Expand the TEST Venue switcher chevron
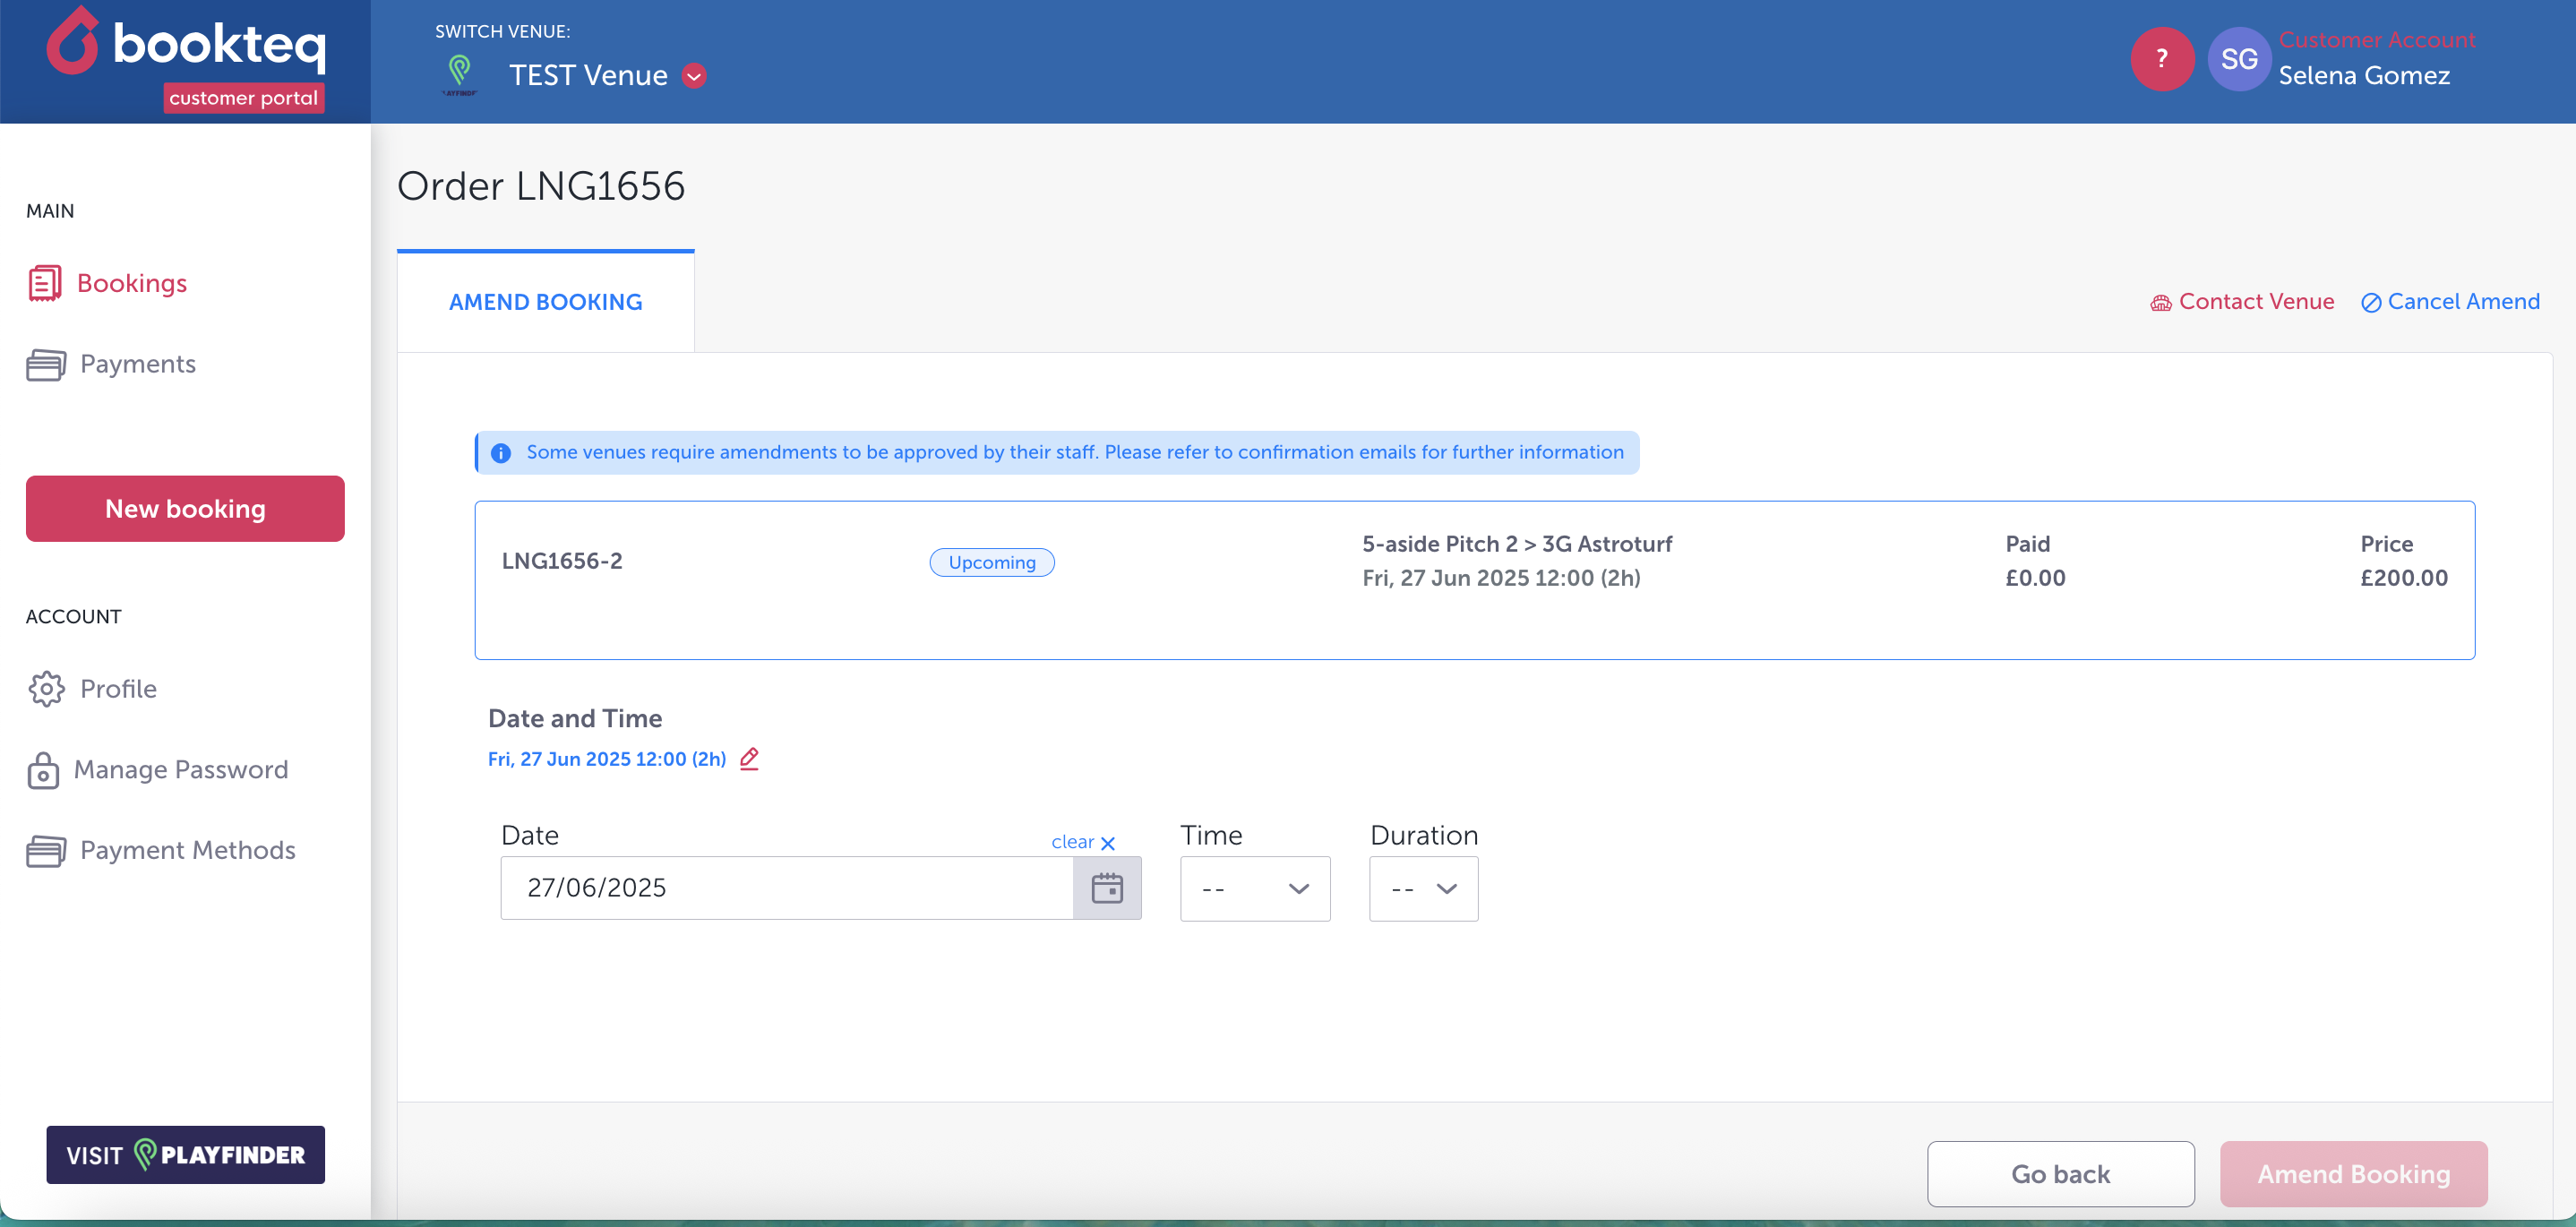This screenshot has width=2576, height=1227. [694, 76]
